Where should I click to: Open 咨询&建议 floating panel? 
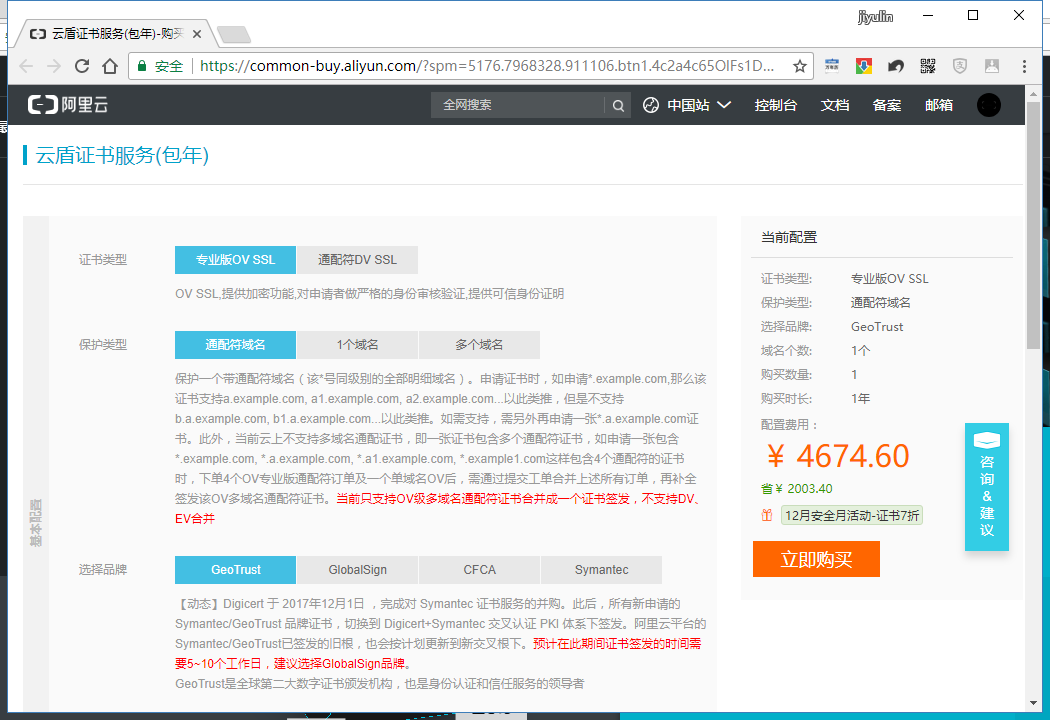click(986, 487)
